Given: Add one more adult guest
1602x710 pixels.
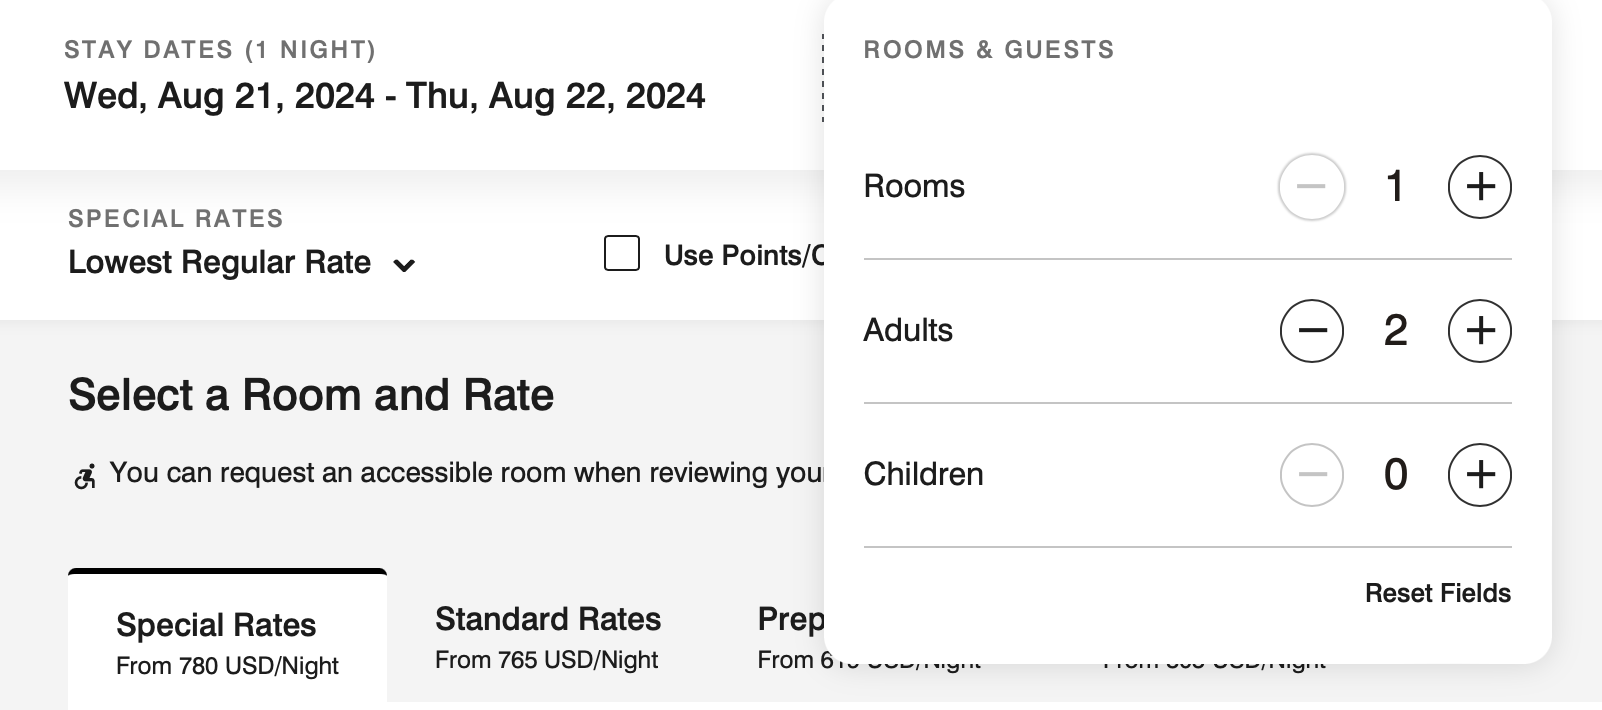Looking at the screenshot, I should pos(1479,331).
